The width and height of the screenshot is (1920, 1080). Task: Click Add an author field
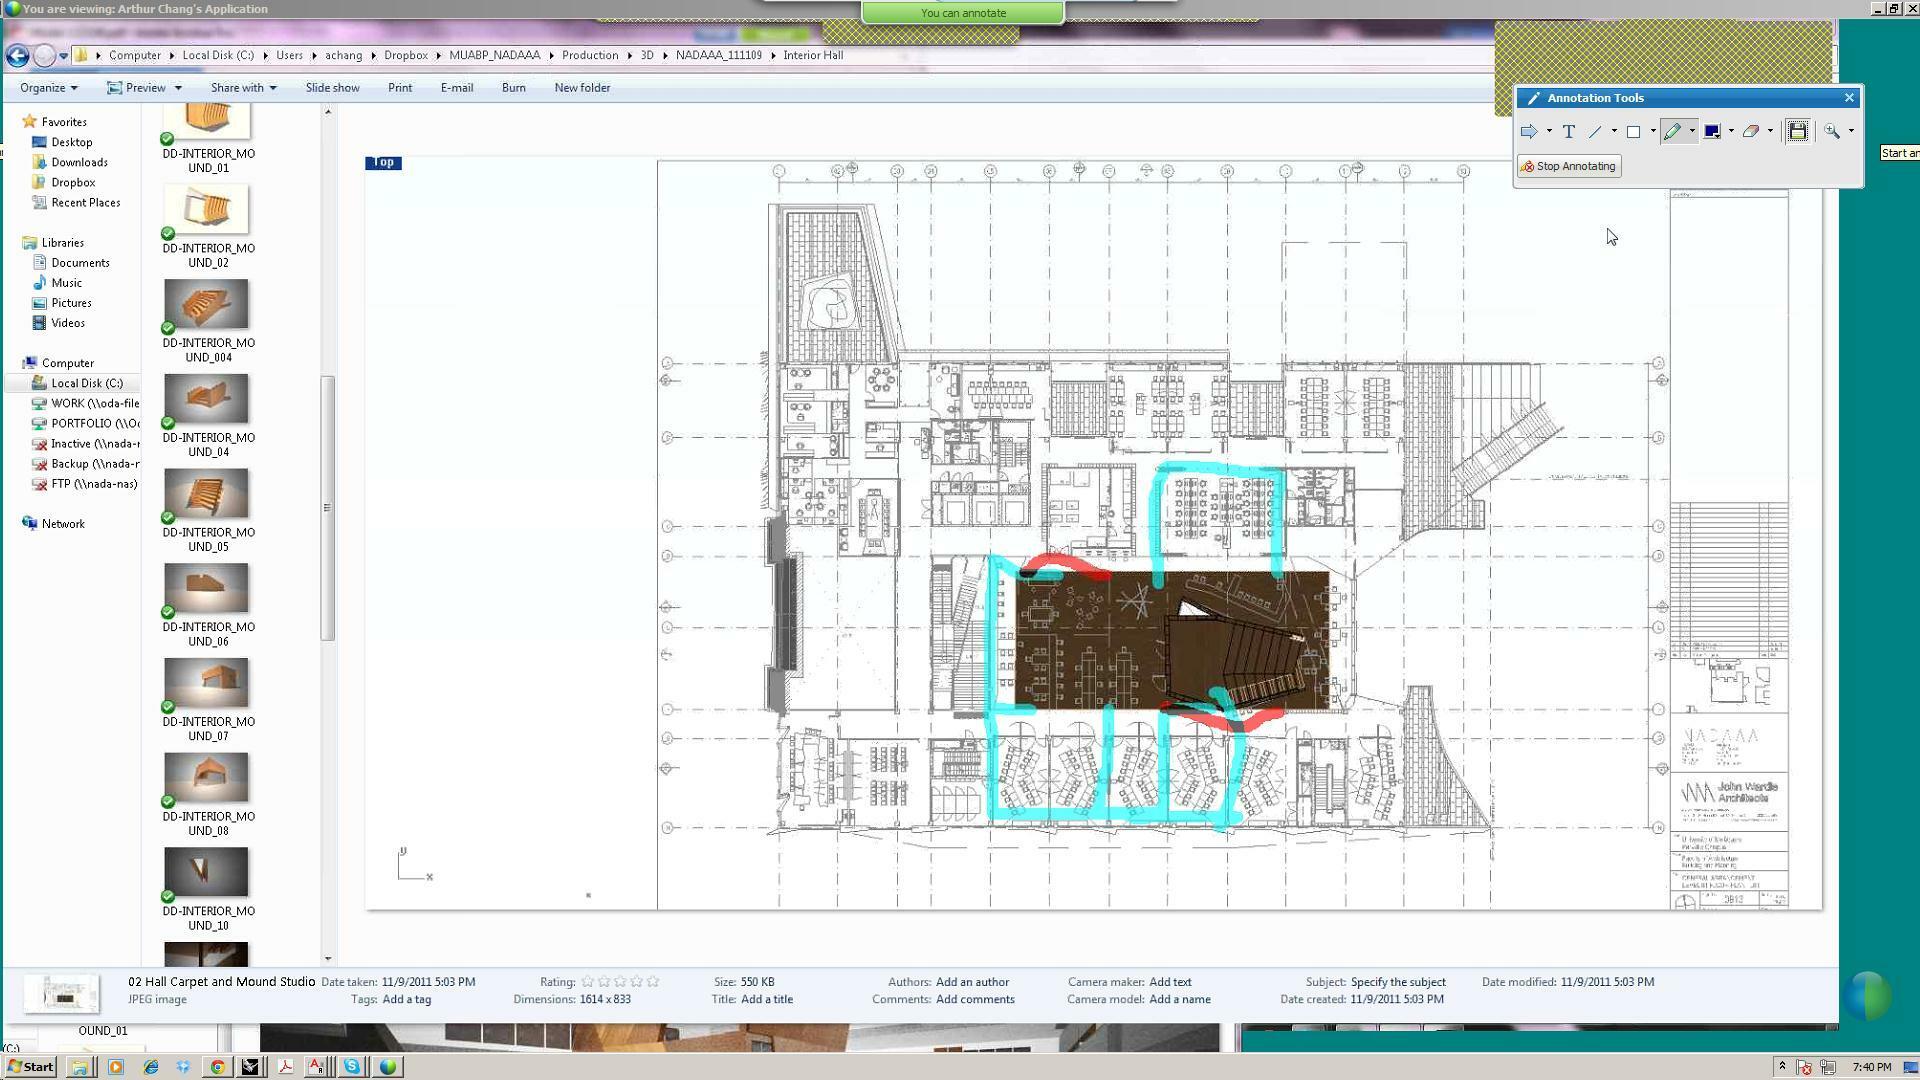coord(972,982)
